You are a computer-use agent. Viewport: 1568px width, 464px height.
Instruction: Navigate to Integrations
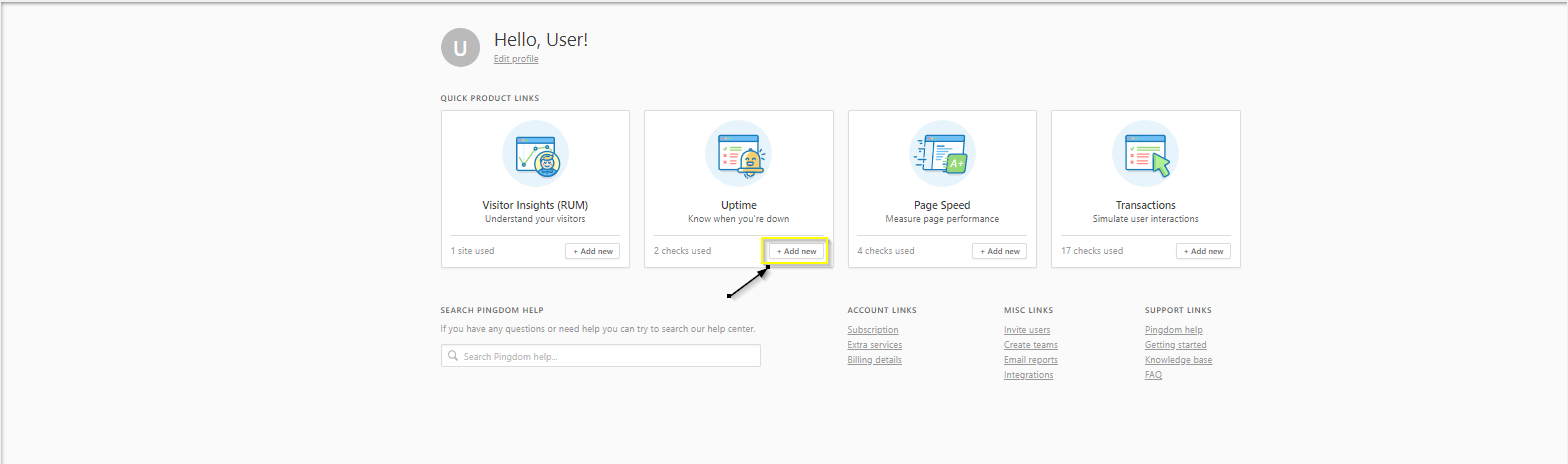pyautogui.click(x=1028, y=375)
